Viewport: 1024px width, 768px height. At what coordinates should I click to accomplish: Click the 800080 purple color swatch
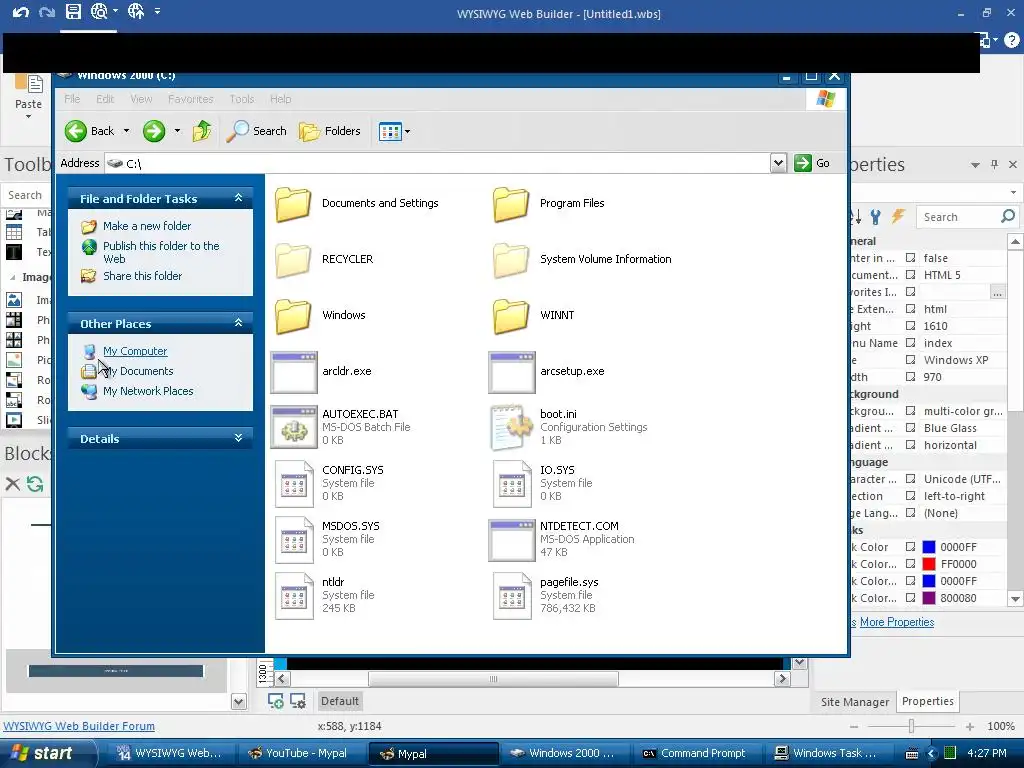point(929,598)
